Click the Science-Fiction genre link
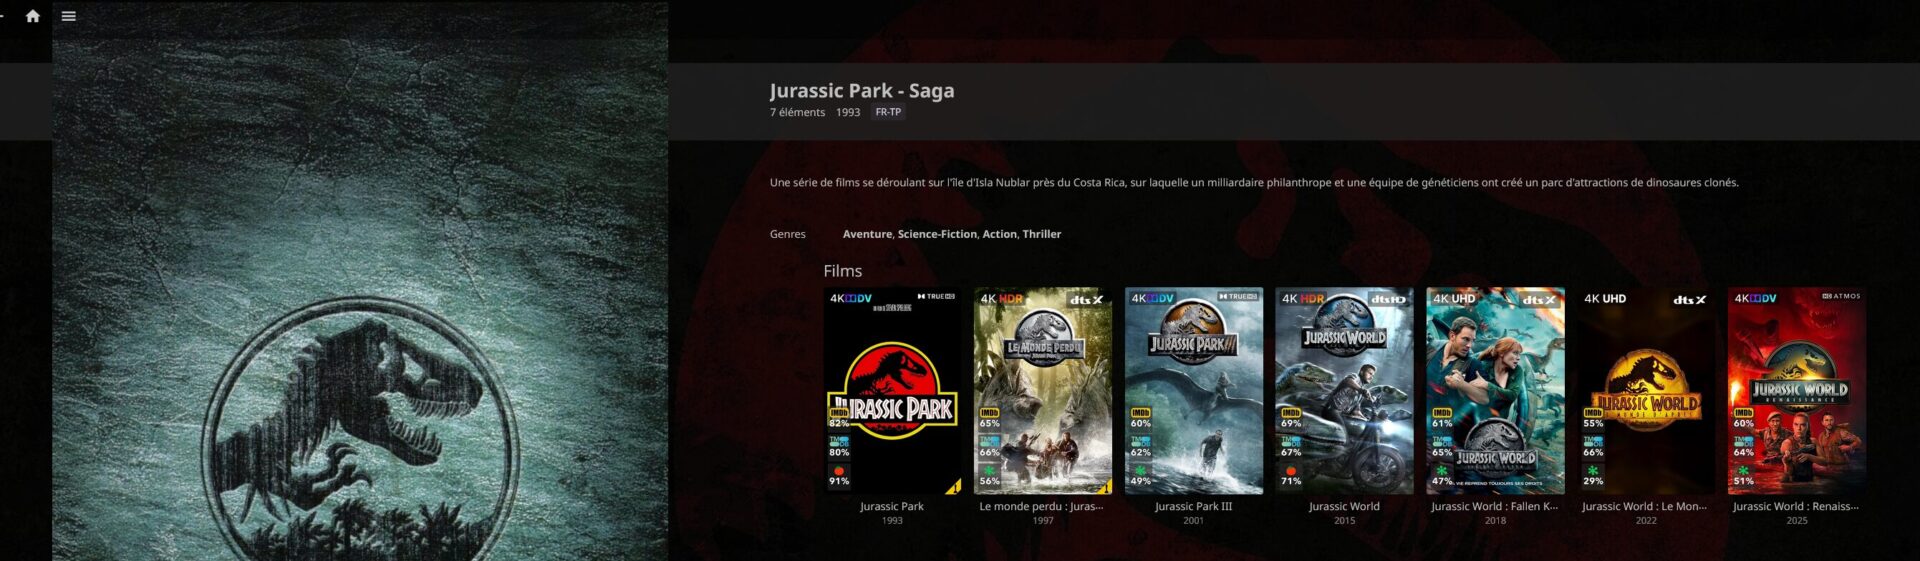This screenshot has width=1920, height=561. point(937,234)
